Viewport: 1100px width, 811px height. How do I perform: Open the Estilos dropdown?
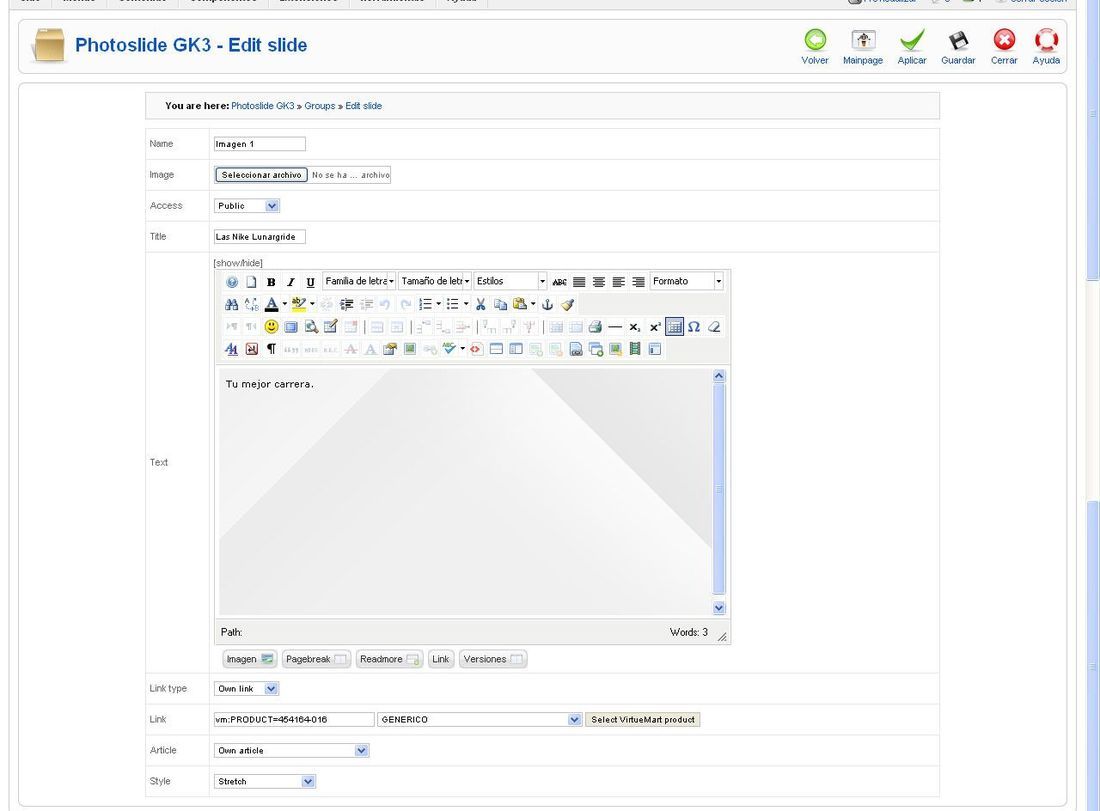[x=511, y=281]
